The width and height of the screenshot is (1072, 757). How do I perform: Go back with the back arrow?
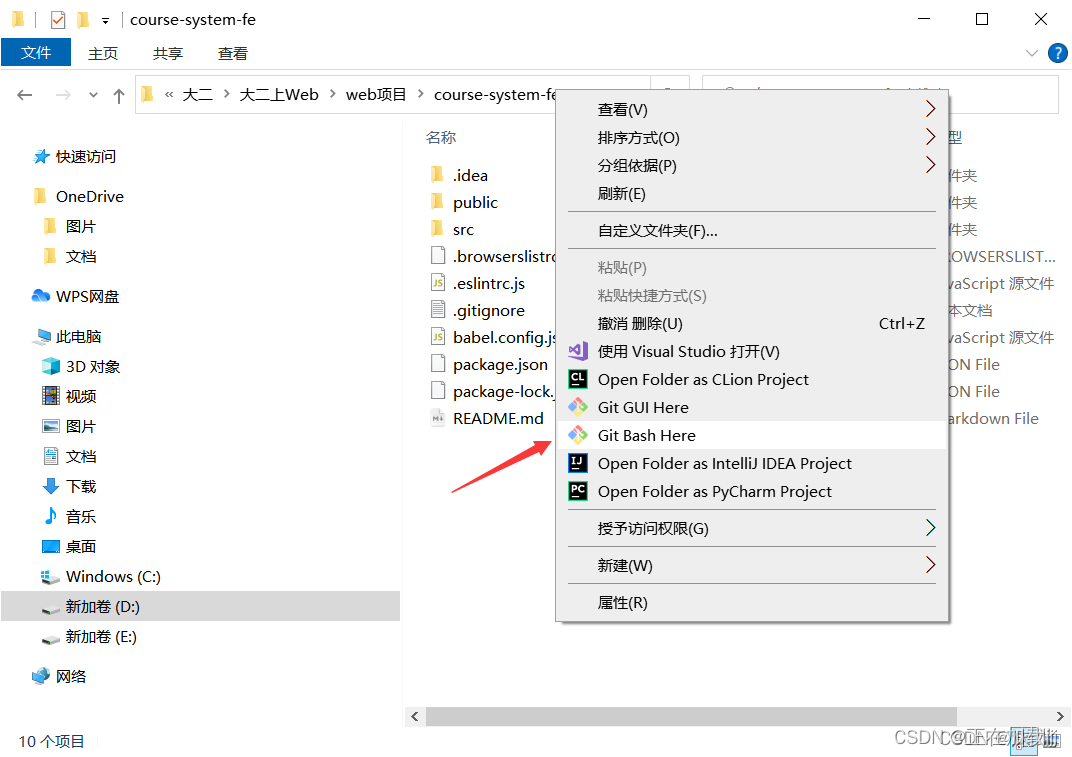point(25,95)
